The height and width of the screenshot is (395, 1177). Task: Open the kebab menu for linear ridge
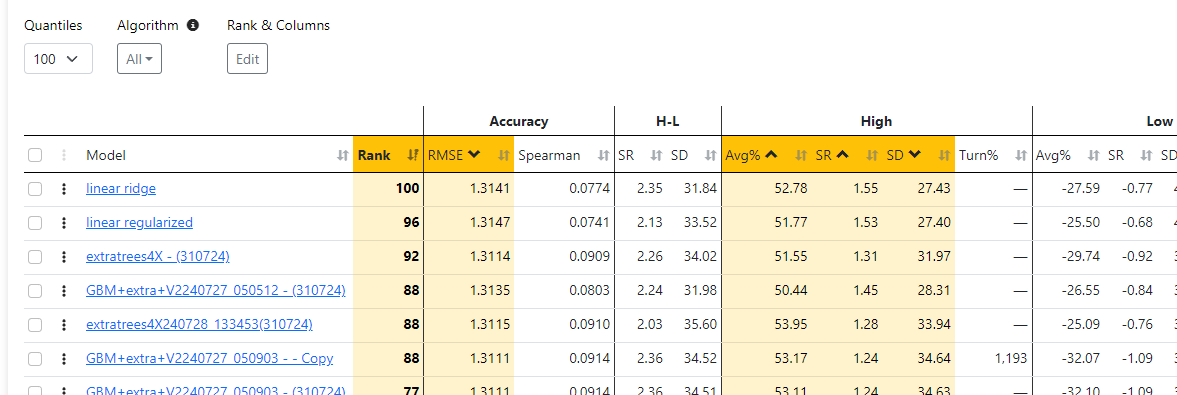pos(65,189)
